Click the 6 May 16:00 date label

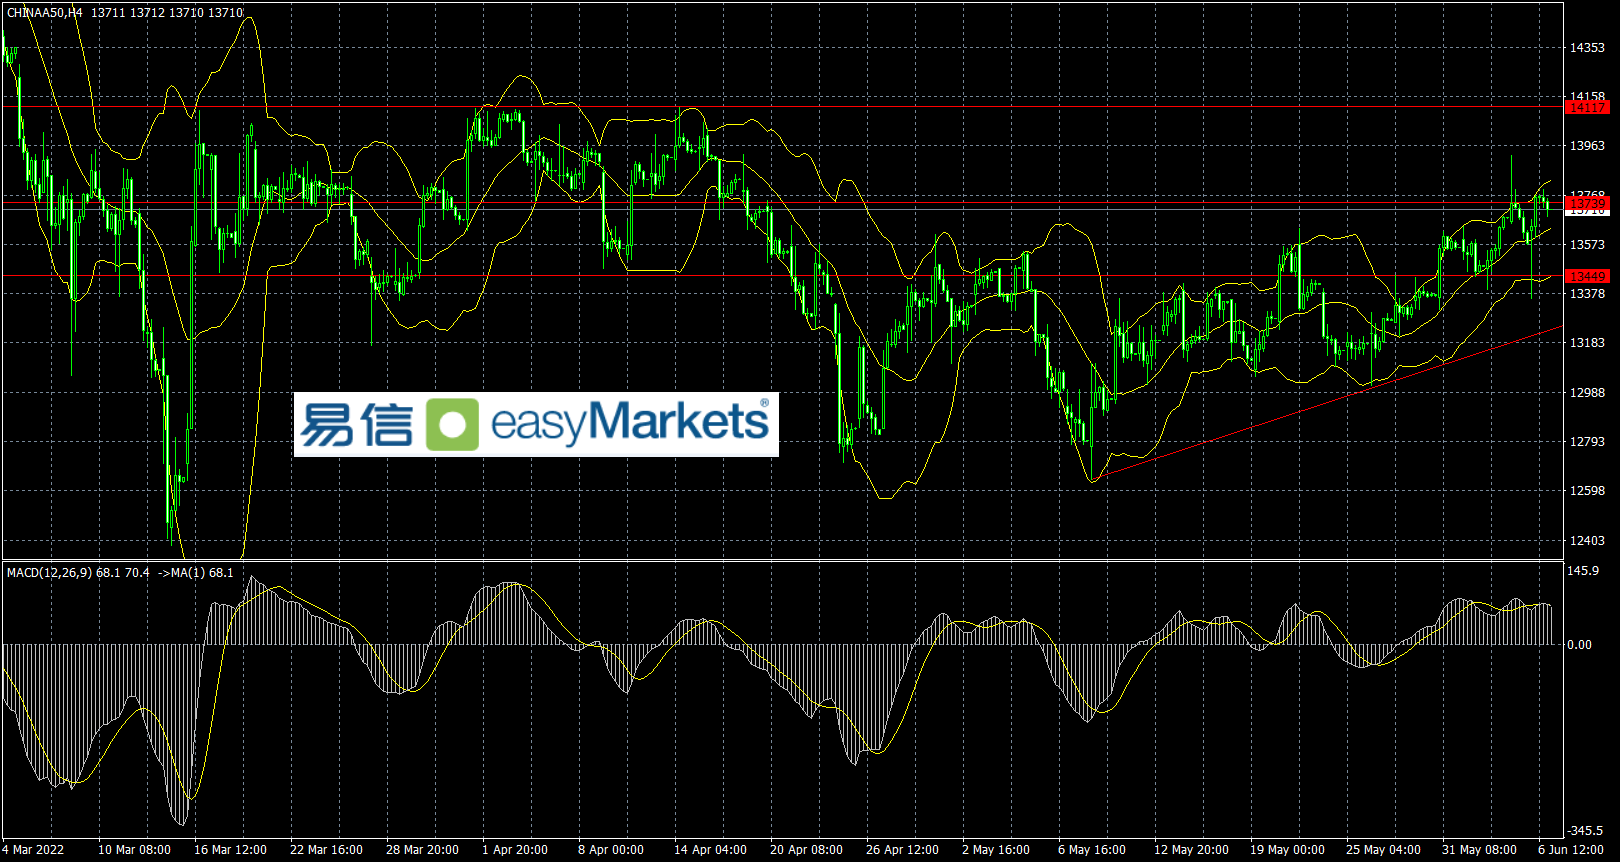(x=1092, y=850)
